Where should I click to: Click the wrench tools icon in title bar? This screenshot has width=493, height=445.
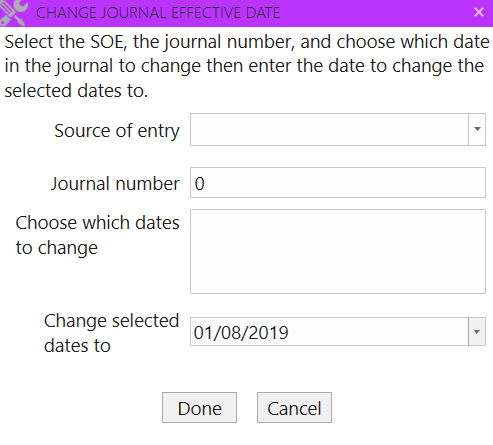pos(13,12)
